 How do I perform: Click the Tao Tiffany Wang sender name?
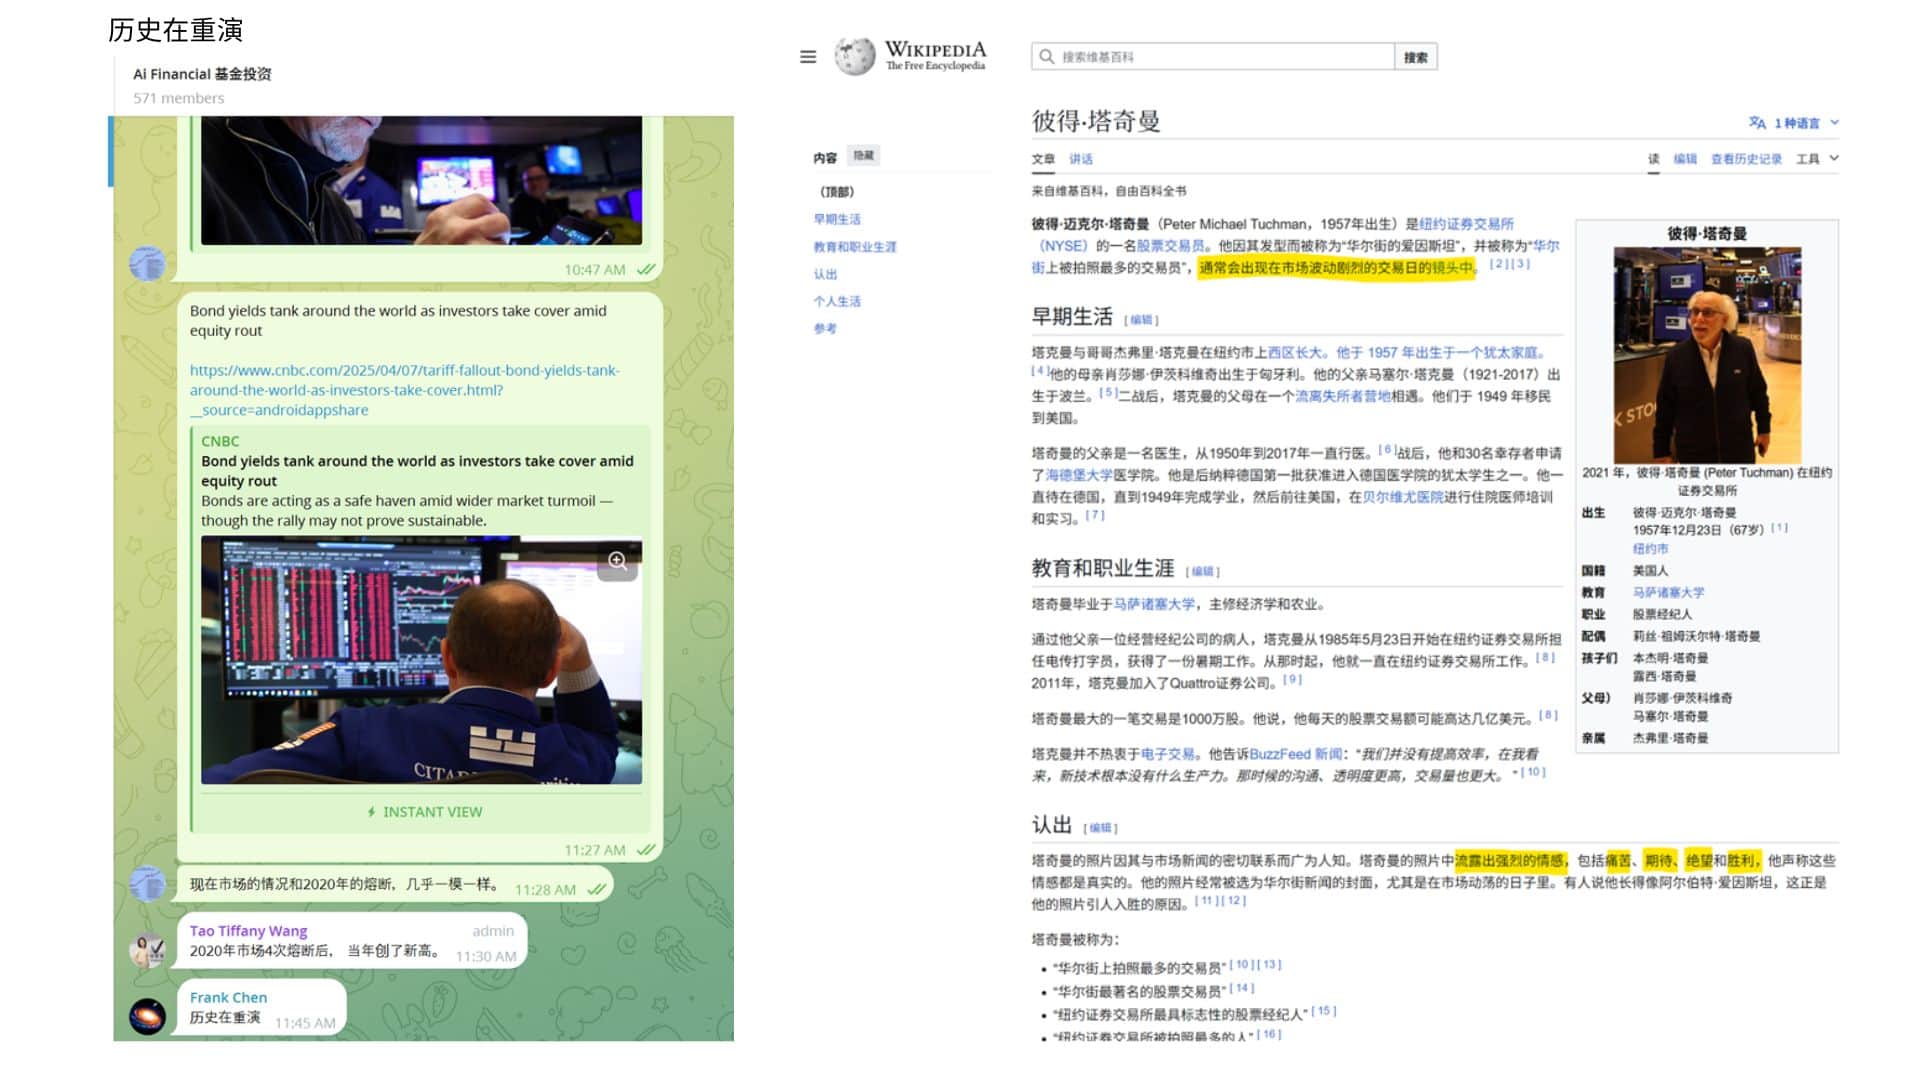[248, 931]
